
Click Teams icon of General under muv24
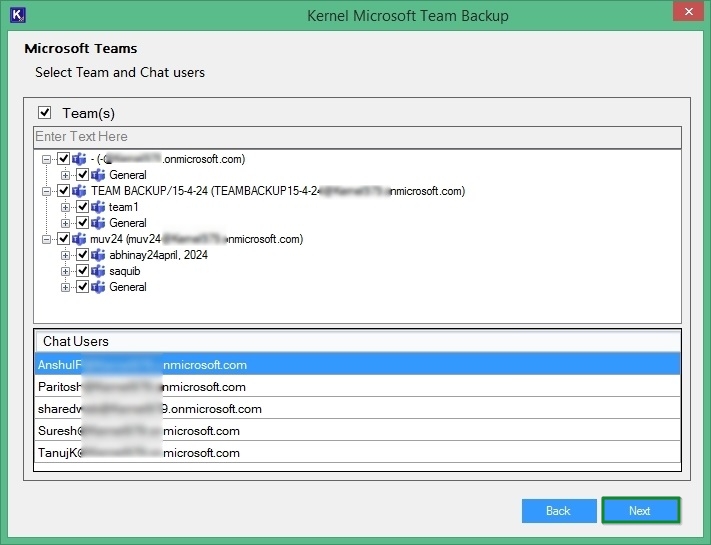[x=98, y=287]
